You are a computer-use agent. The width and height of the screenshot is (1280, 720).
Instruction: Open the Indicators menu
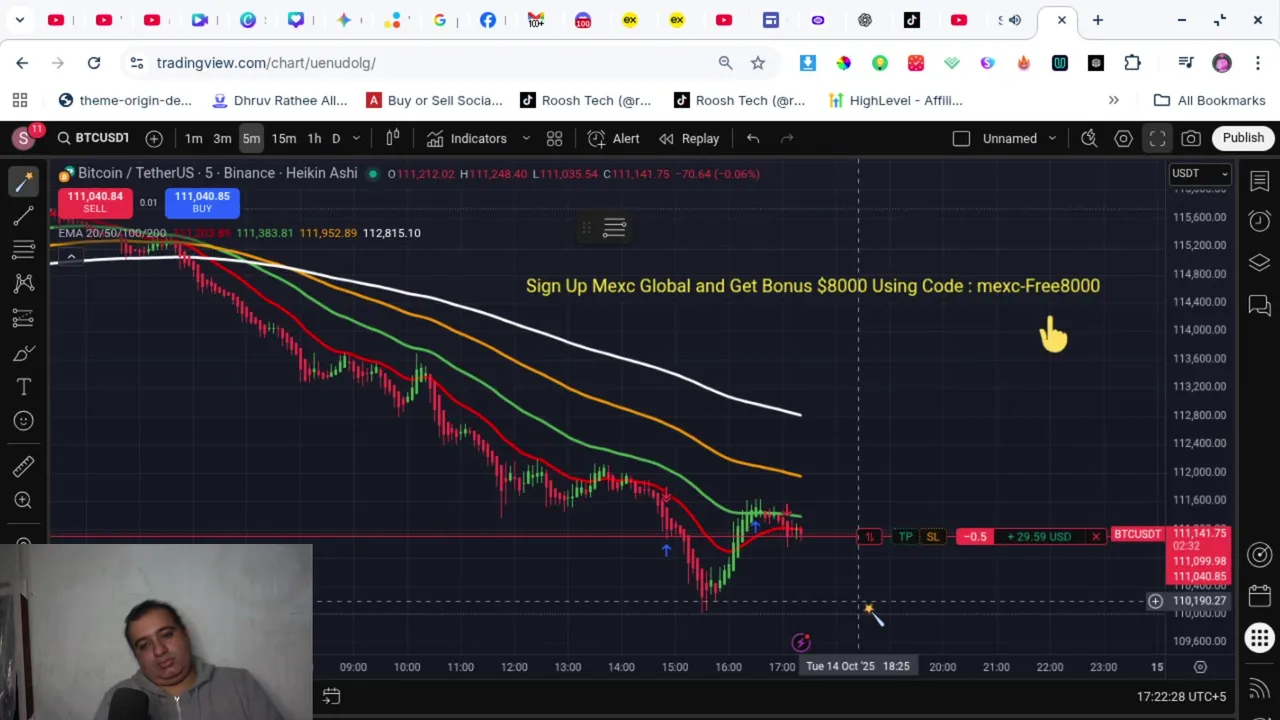[x=468, y=138]
